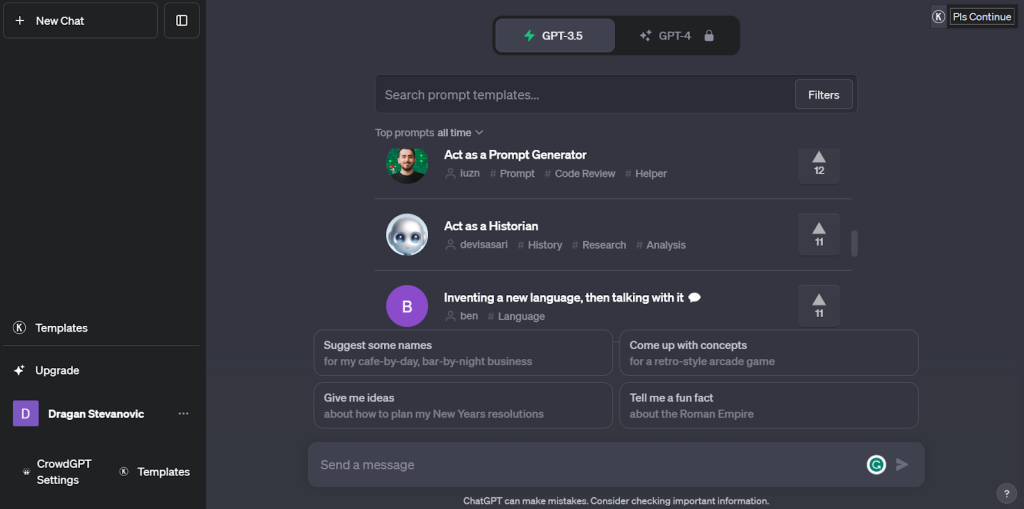The image size is (1024, 509).
Task: Click the sidebar collapse panel icon
Action: point(182,20)
